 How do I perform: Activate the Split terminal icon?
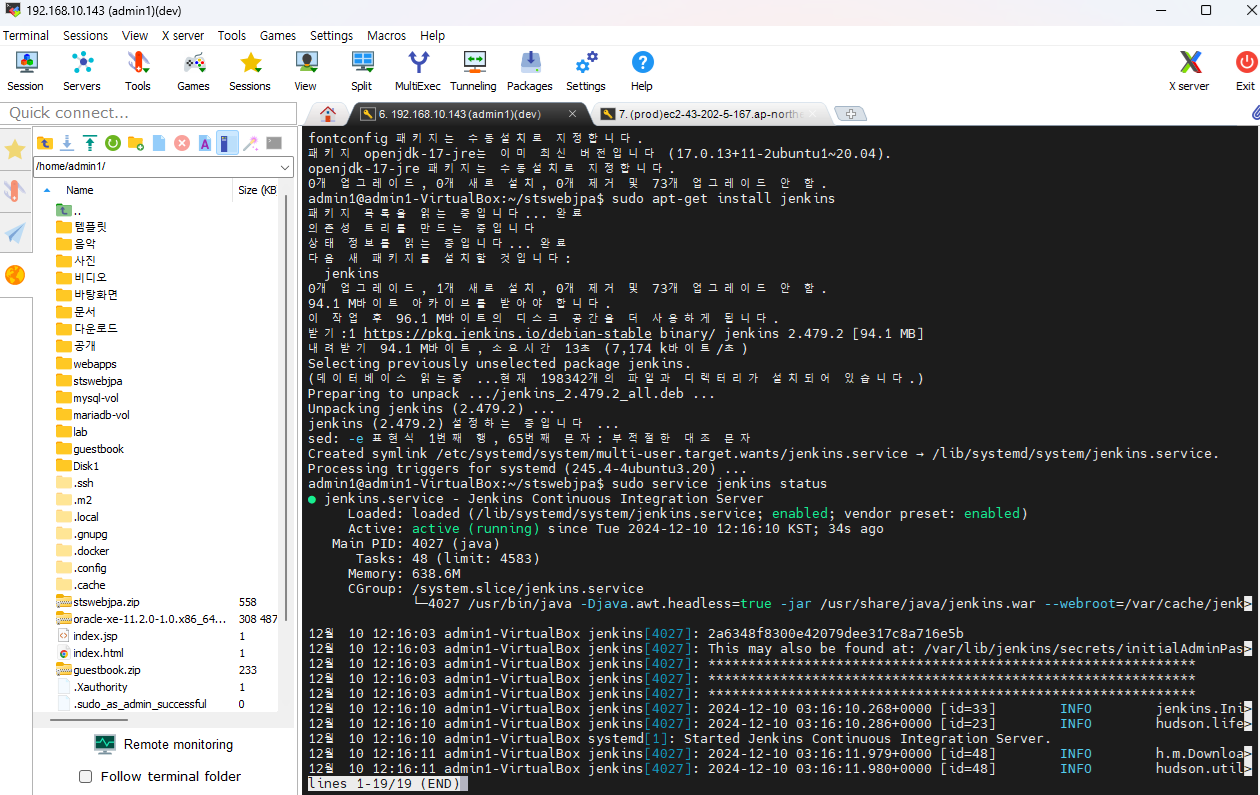tap(361, 71)
